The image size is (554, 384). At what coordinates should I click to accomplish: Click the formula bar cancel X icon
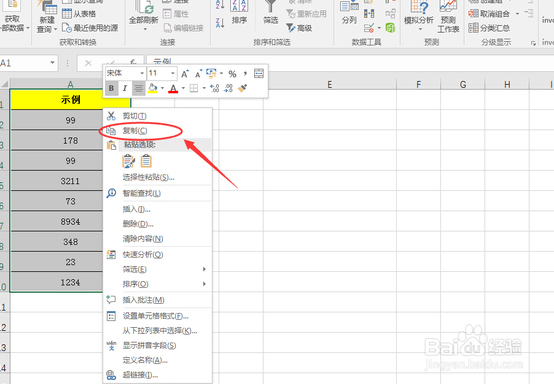[88, 63]
